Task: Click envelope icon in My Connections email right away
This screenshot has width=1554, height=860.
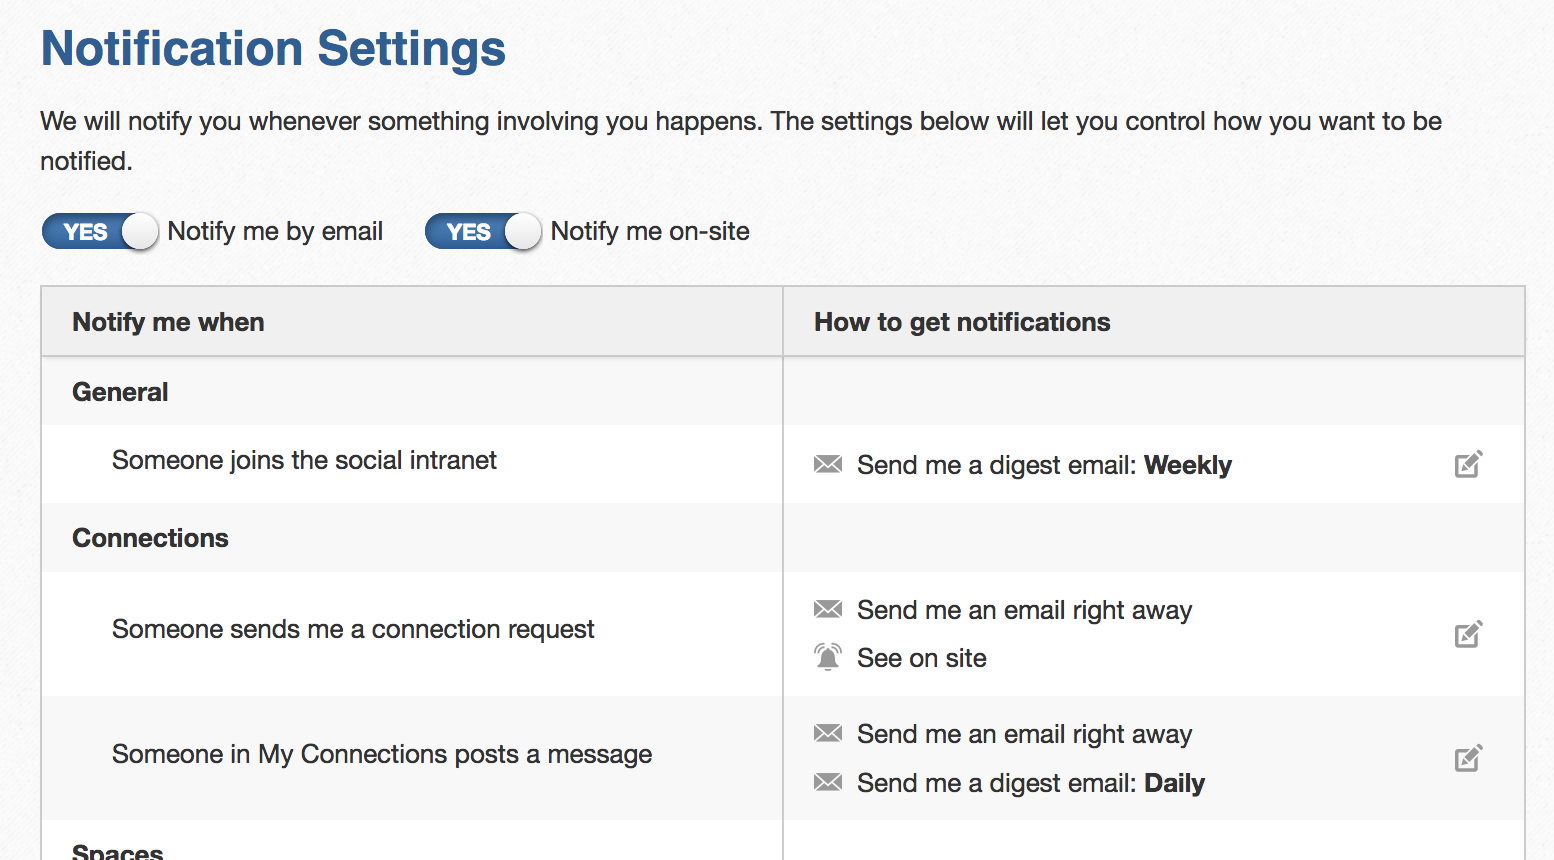Action: click(x=828, y=733)
